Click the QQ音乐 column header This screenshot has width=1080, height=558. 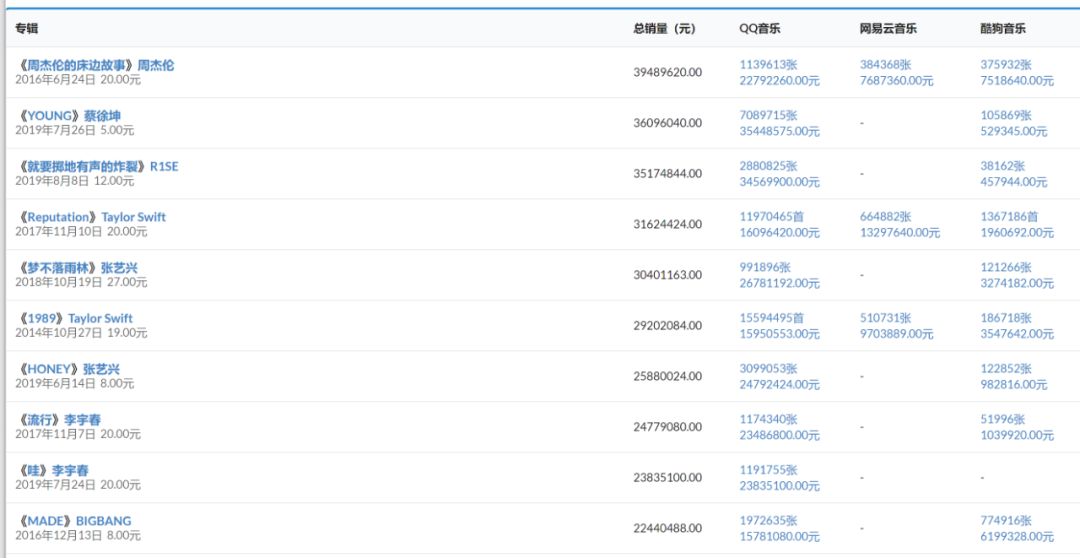pos(760,28)
